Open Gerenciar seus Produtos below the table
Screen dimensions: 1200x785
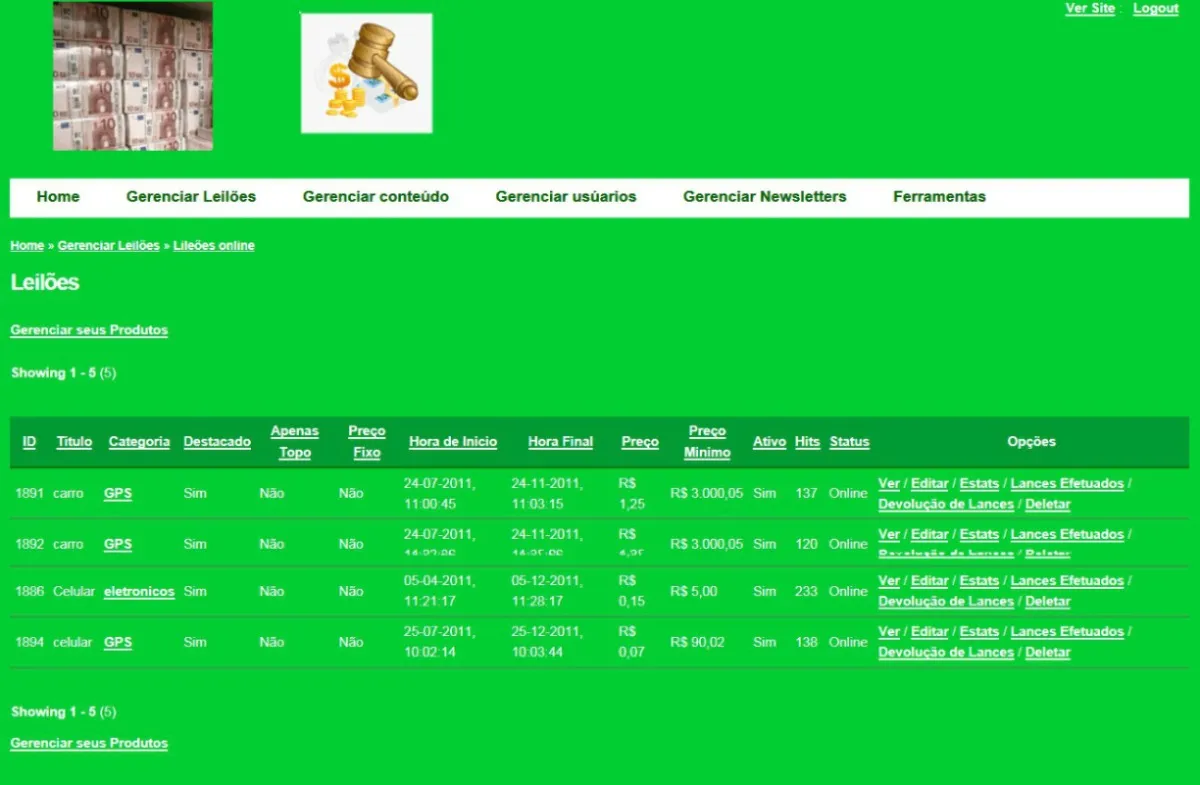[89, 743]
